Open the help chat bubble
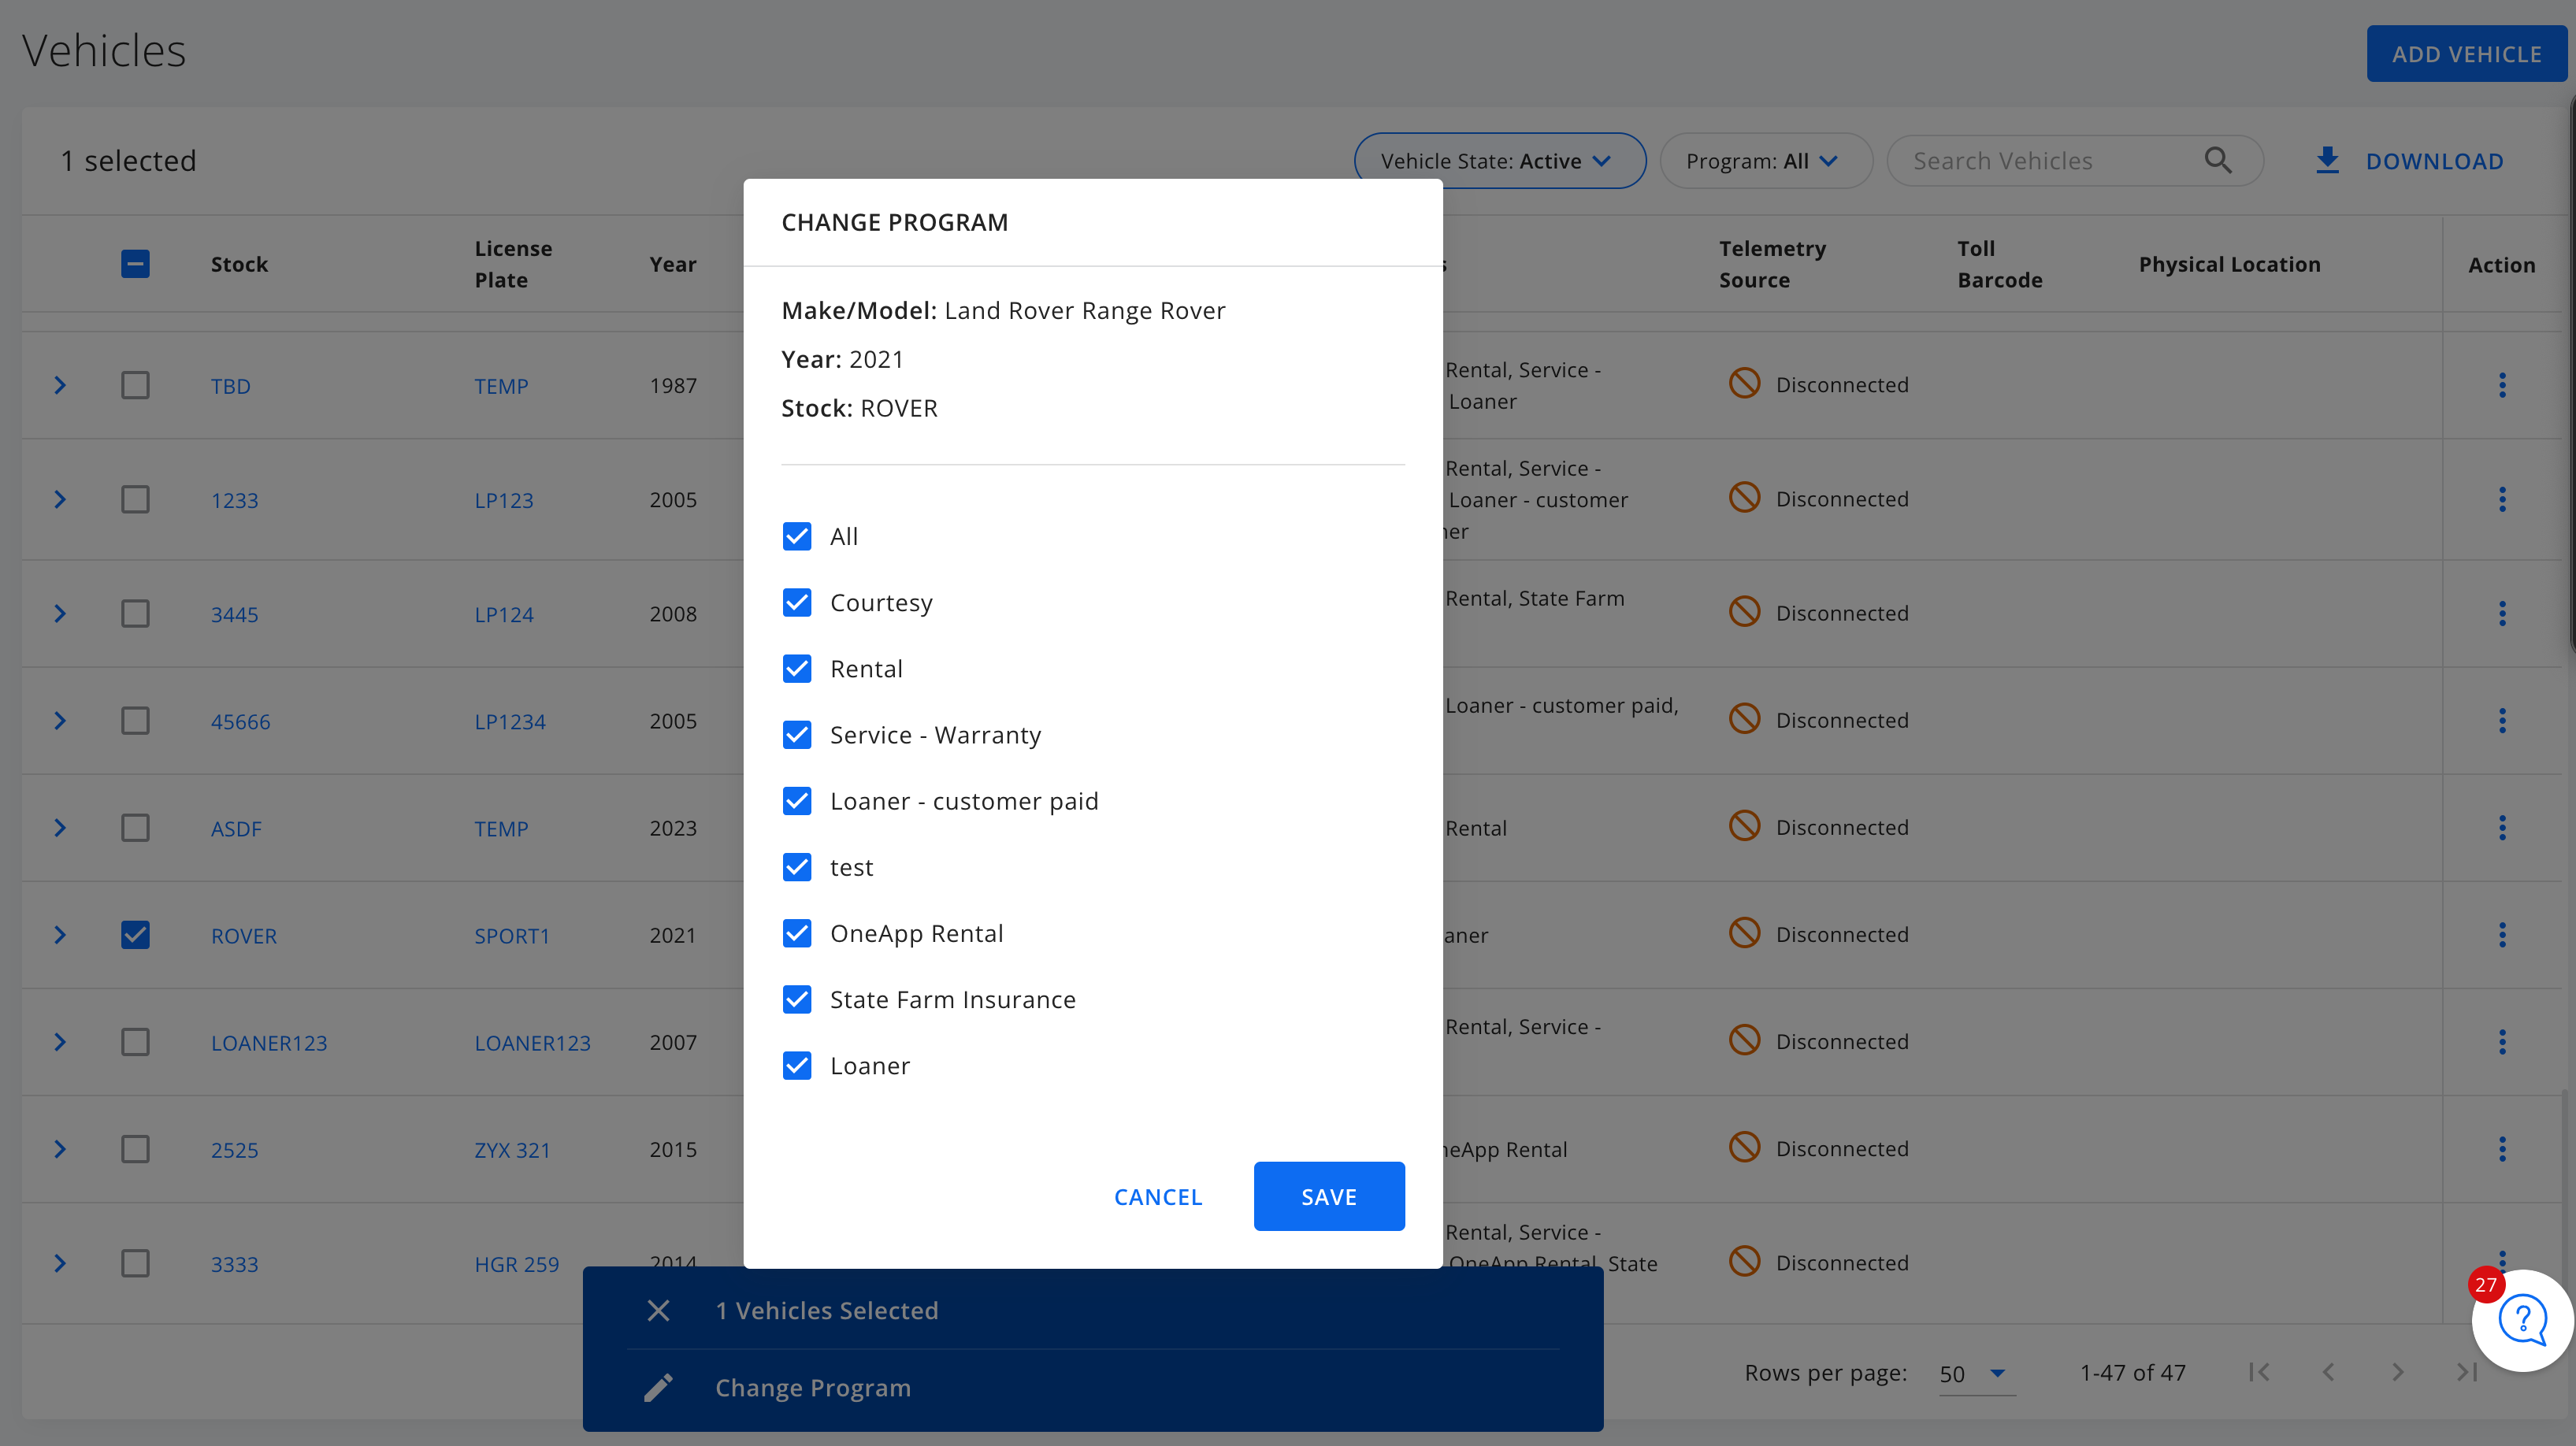 pos(2522,1320)
